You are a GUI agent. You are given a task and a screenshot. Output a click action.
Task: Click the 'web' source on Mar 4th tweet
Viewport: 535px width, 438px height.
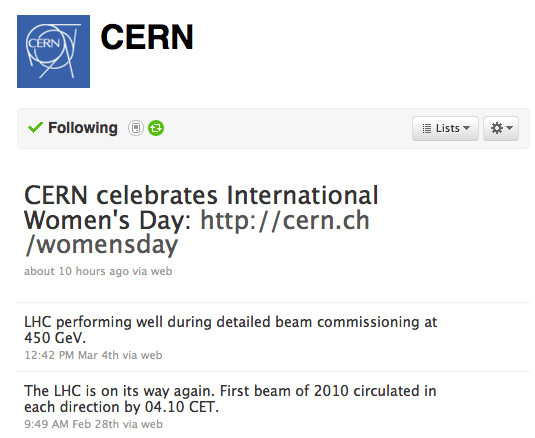pyautogui.click(x=151, y=355)
